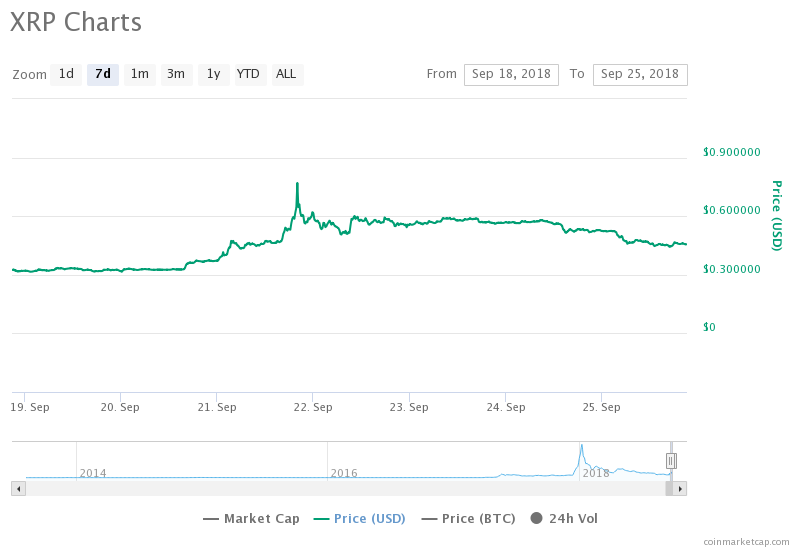800x550 pixels.
Task: Click the navigator range handle
Action: click(671, 461)
